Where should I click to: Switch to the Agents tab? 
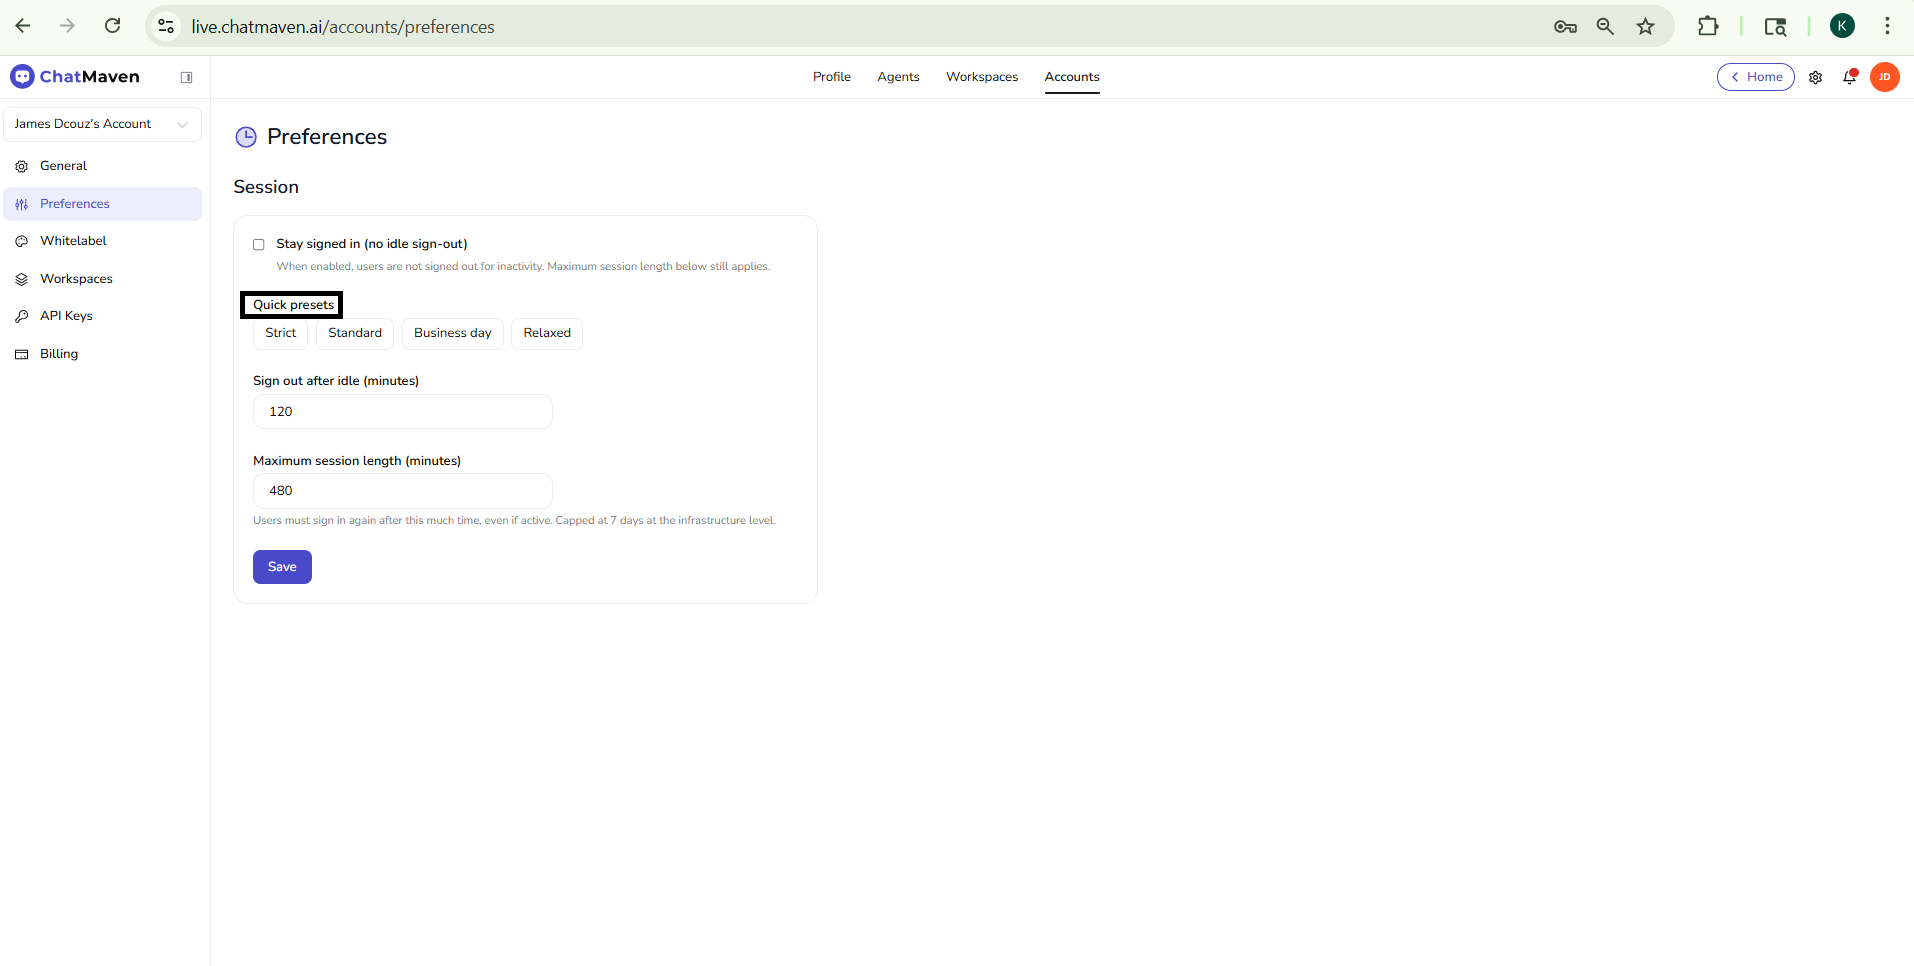tap(898, 77)
